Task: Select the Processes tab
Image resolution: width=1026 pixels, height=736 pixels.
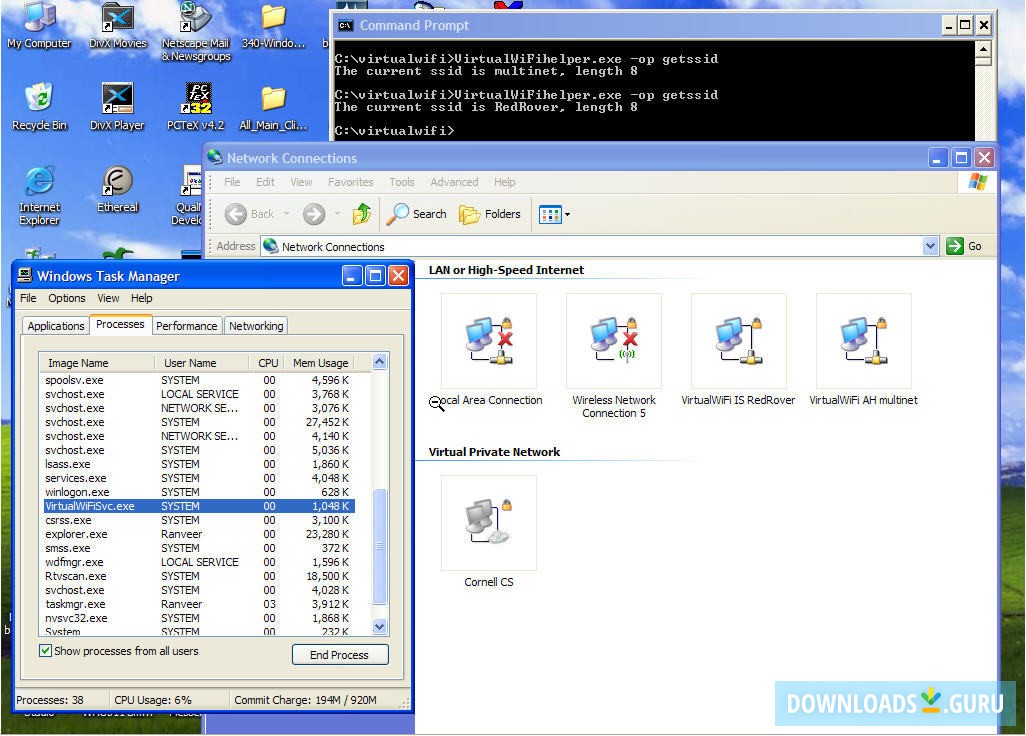Action: (x=120, y=324)
